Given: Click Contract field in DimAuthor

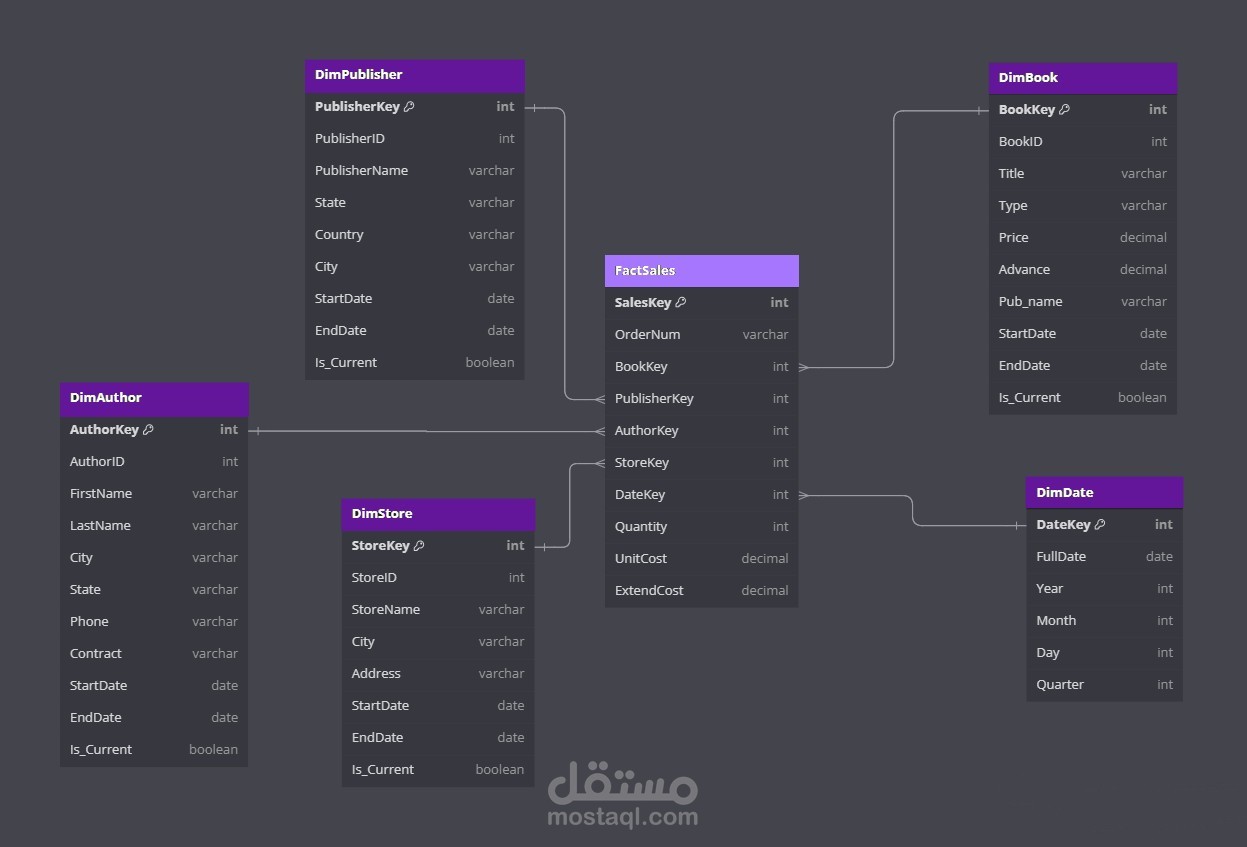Looking at the screenshot, I should pyautogui.click(x=154, y=654).
